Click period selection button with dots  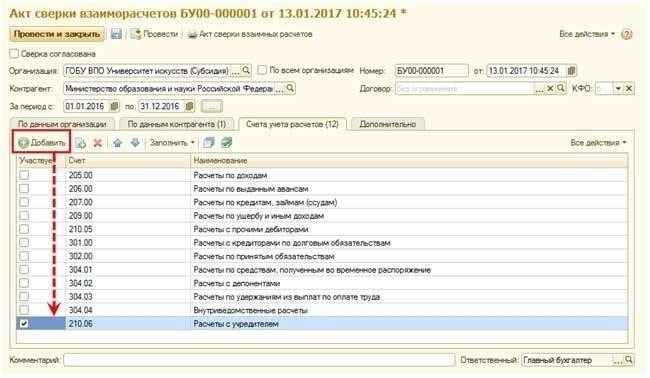point(212,107)
